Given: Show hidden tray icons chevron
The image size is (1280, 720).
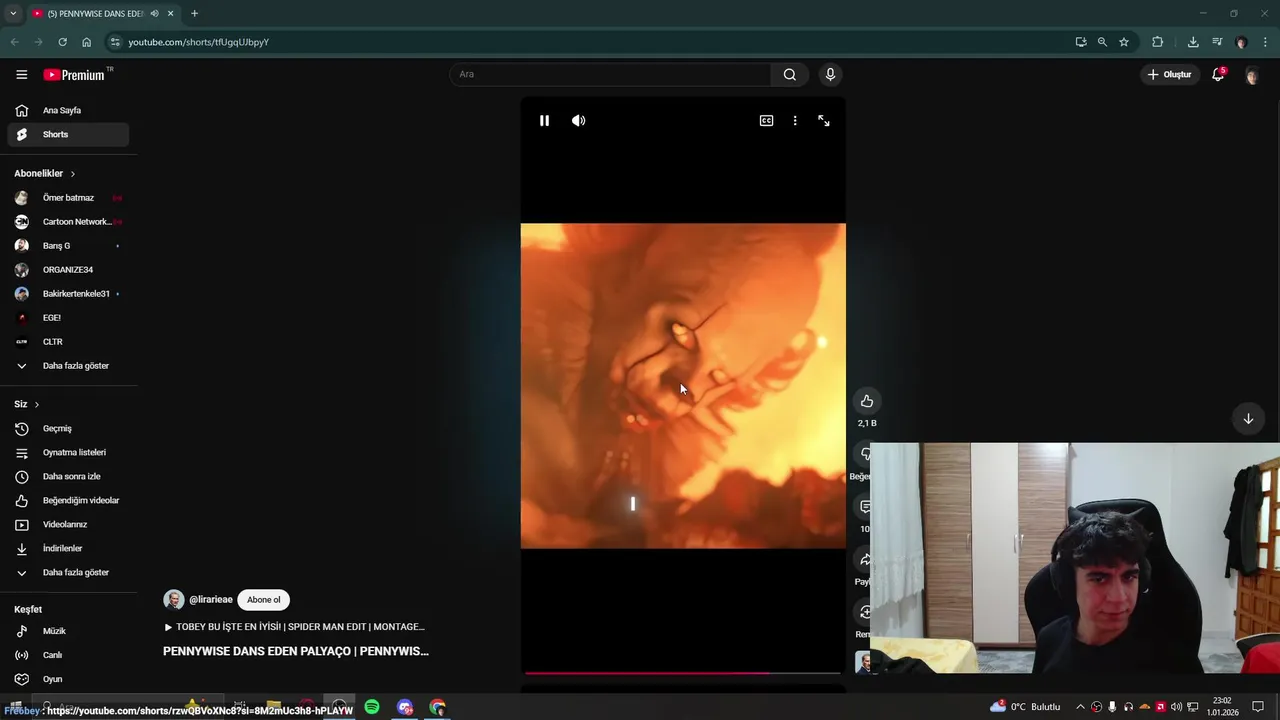Looking at the screenshot, I should pos(1080,707).
